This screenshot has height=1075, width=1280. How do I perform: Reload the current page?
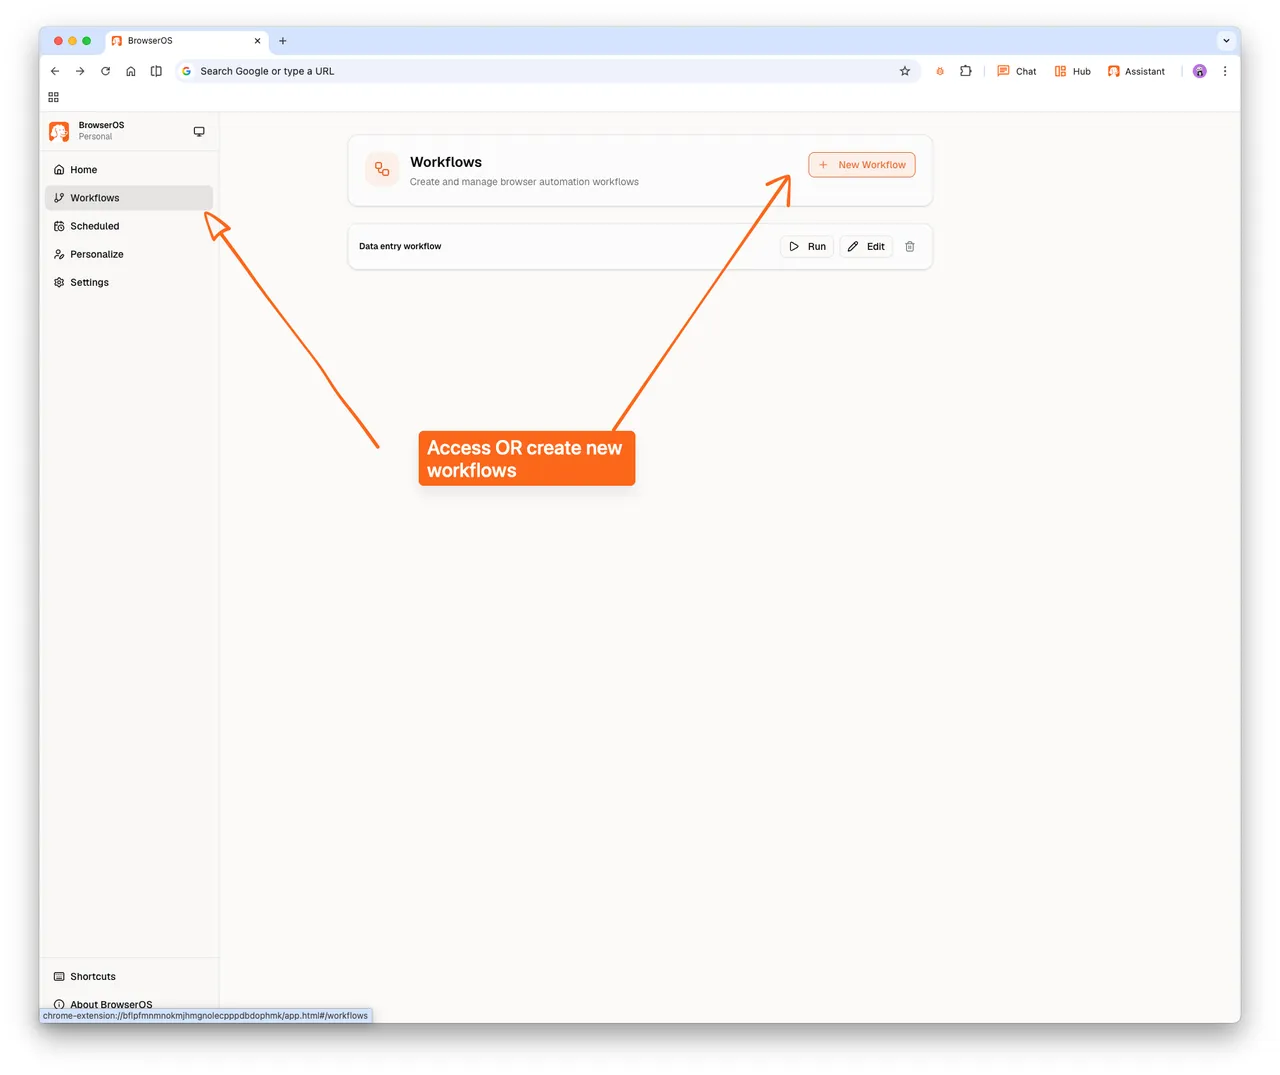[105, 71]
